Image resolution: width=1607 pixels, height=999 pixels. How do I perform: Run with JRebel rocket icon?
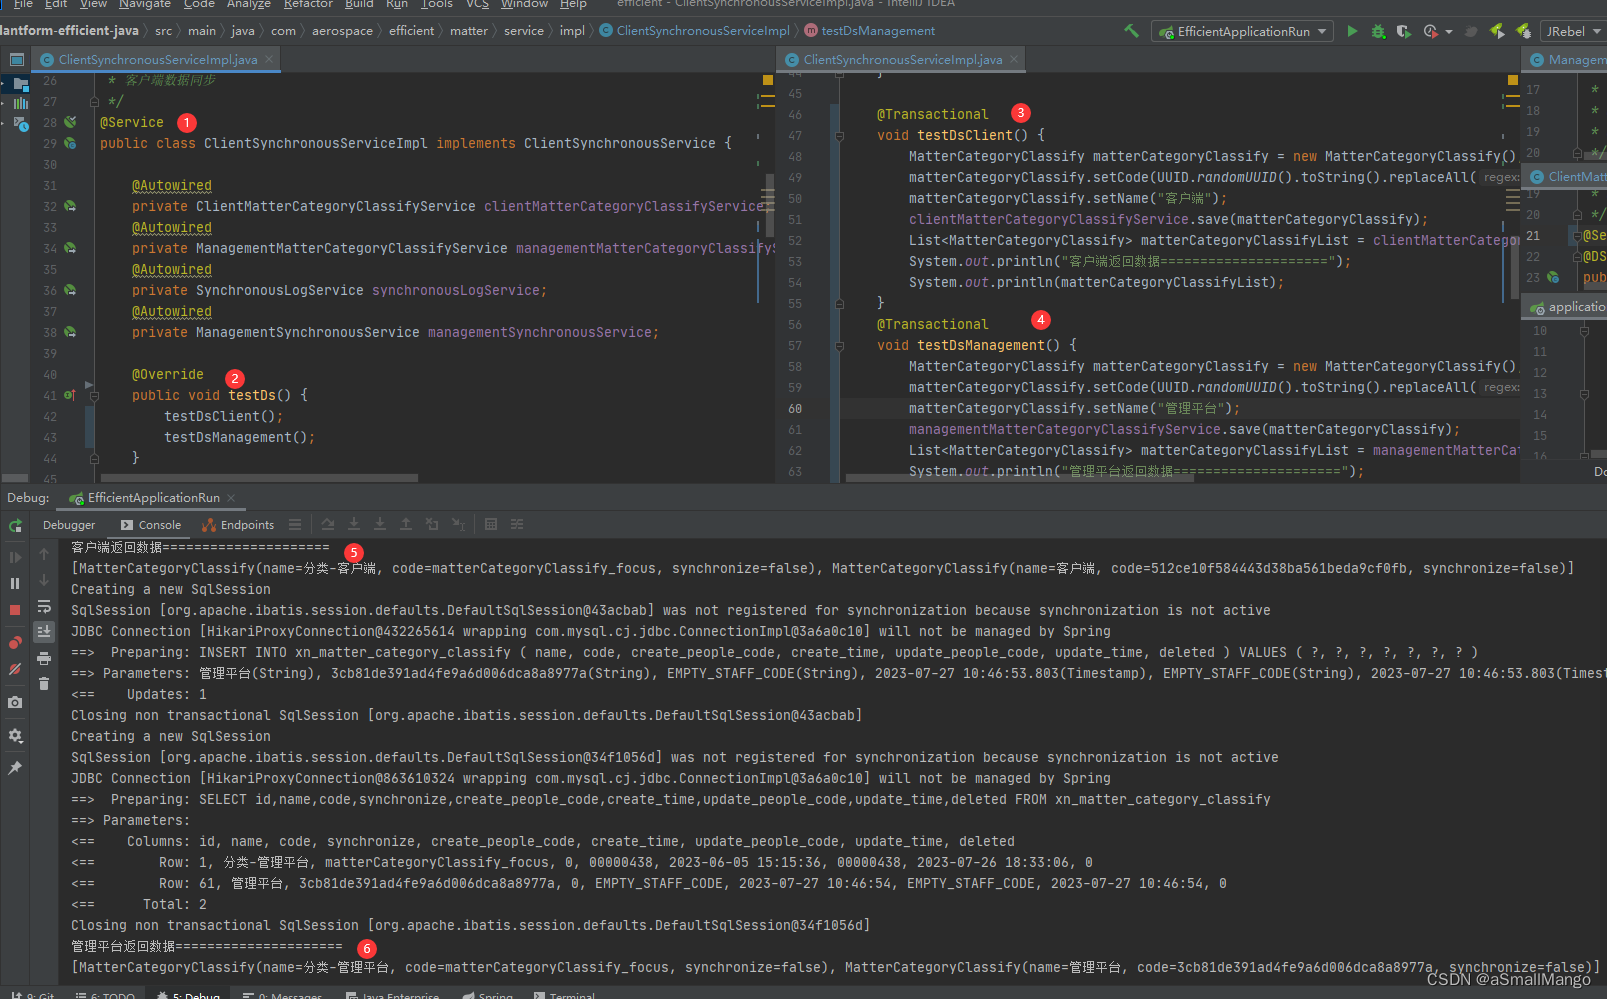point(1497,31)
